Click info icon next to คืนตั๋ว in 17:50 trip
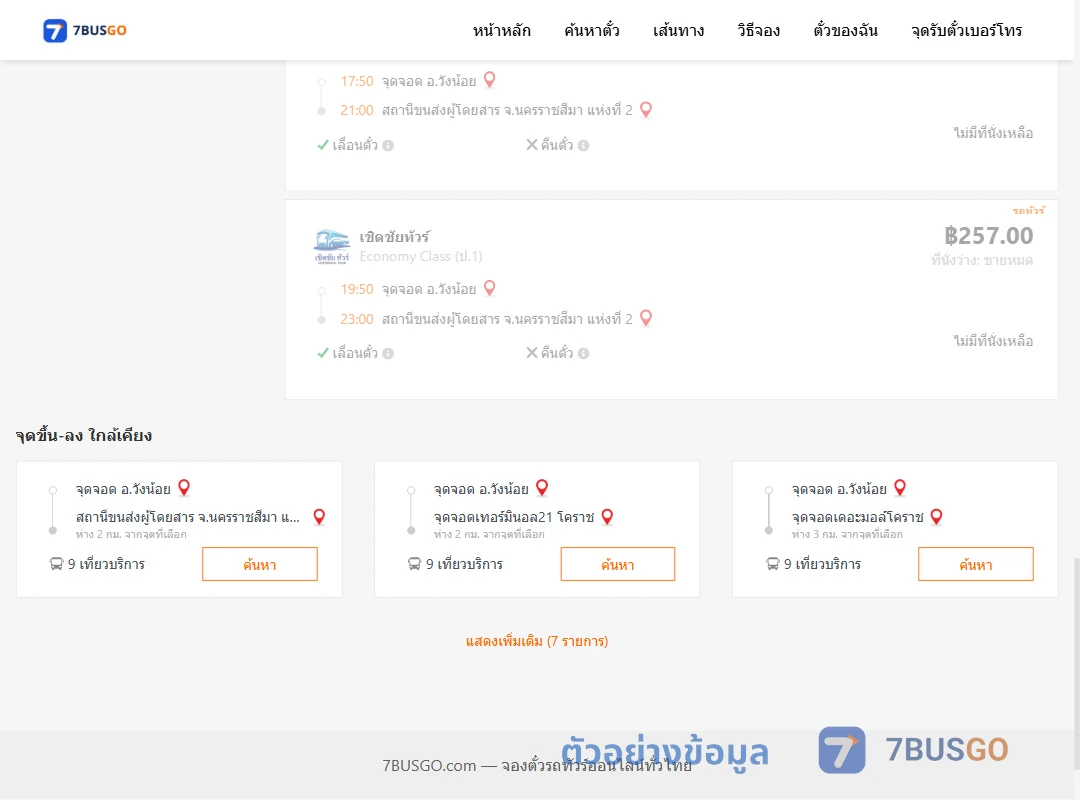The image size is (1080, 800). 583,145
